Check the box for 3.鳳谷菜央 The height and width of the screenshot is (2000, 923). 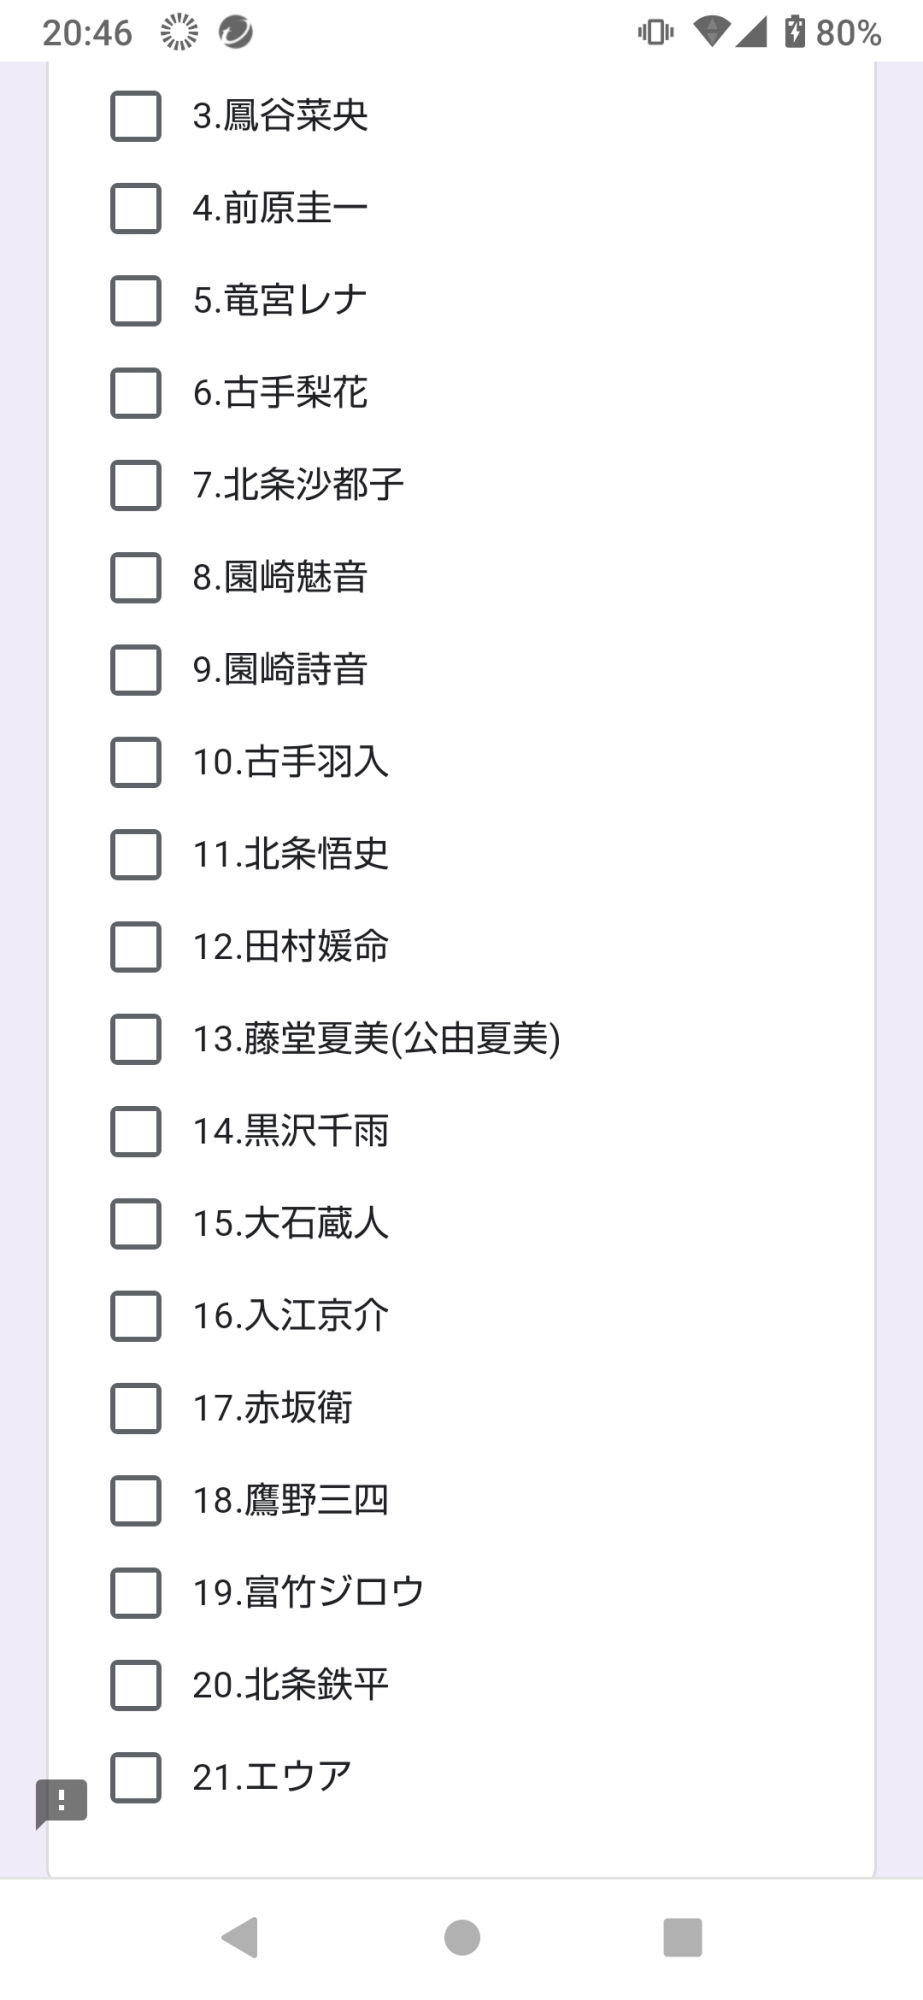click(136, 116)
